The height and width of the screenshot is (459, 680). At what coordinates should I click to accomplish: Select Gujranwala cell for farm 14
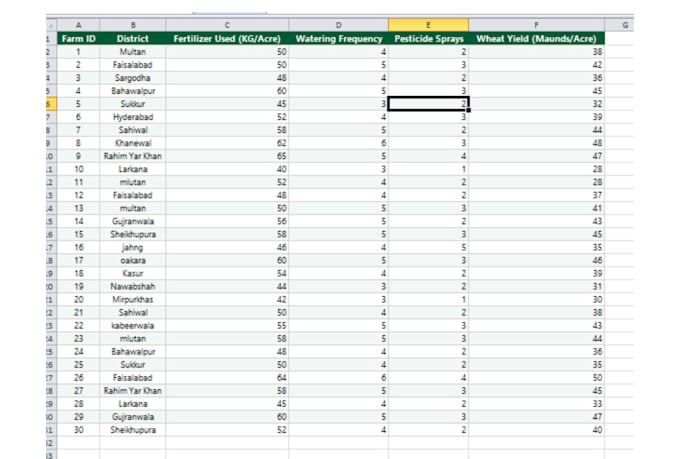pos(133,221)
